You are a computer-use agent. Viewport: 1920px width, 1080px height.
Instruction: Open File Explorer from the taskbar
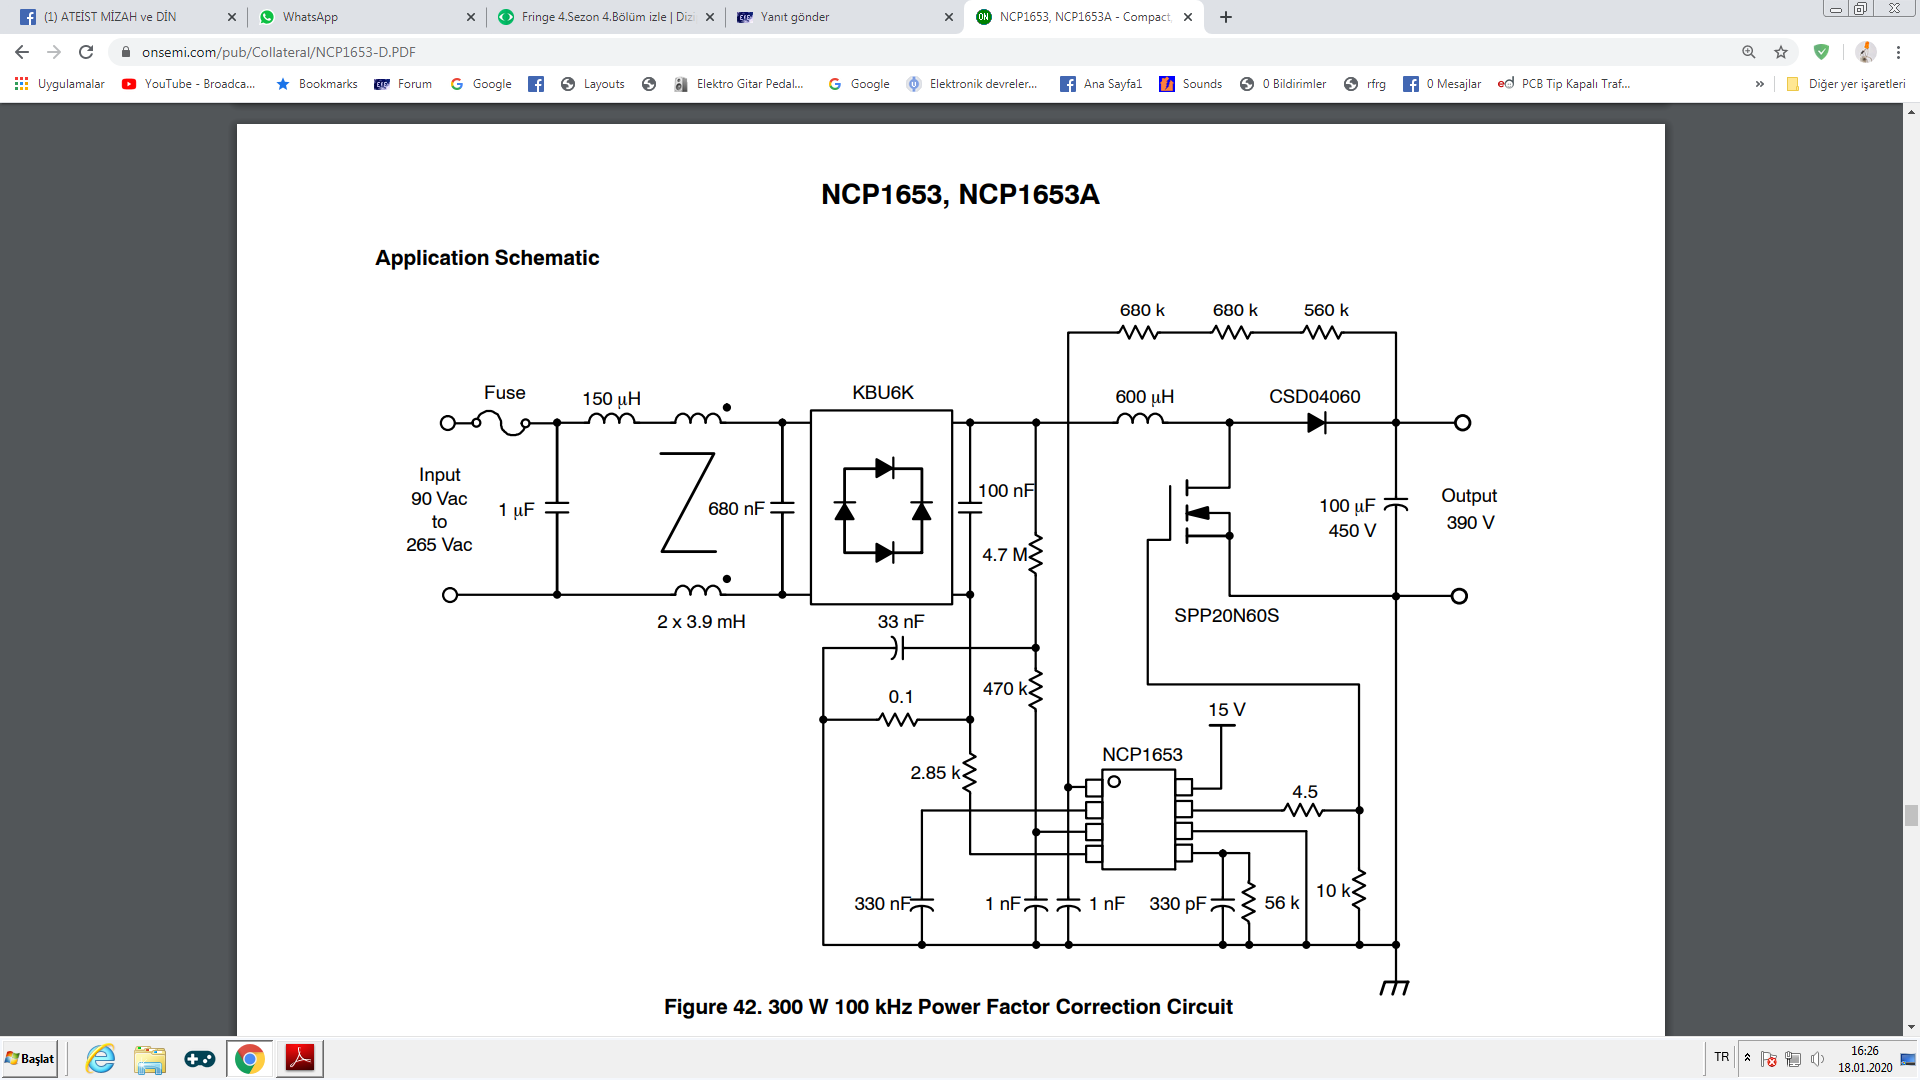click(150, 1059)
